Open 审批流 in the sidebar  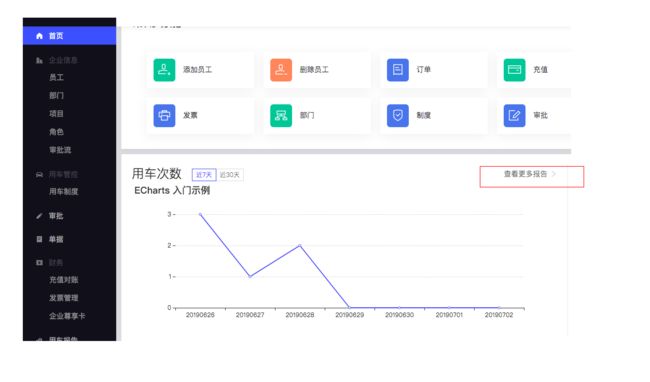[x=60, y=150]
